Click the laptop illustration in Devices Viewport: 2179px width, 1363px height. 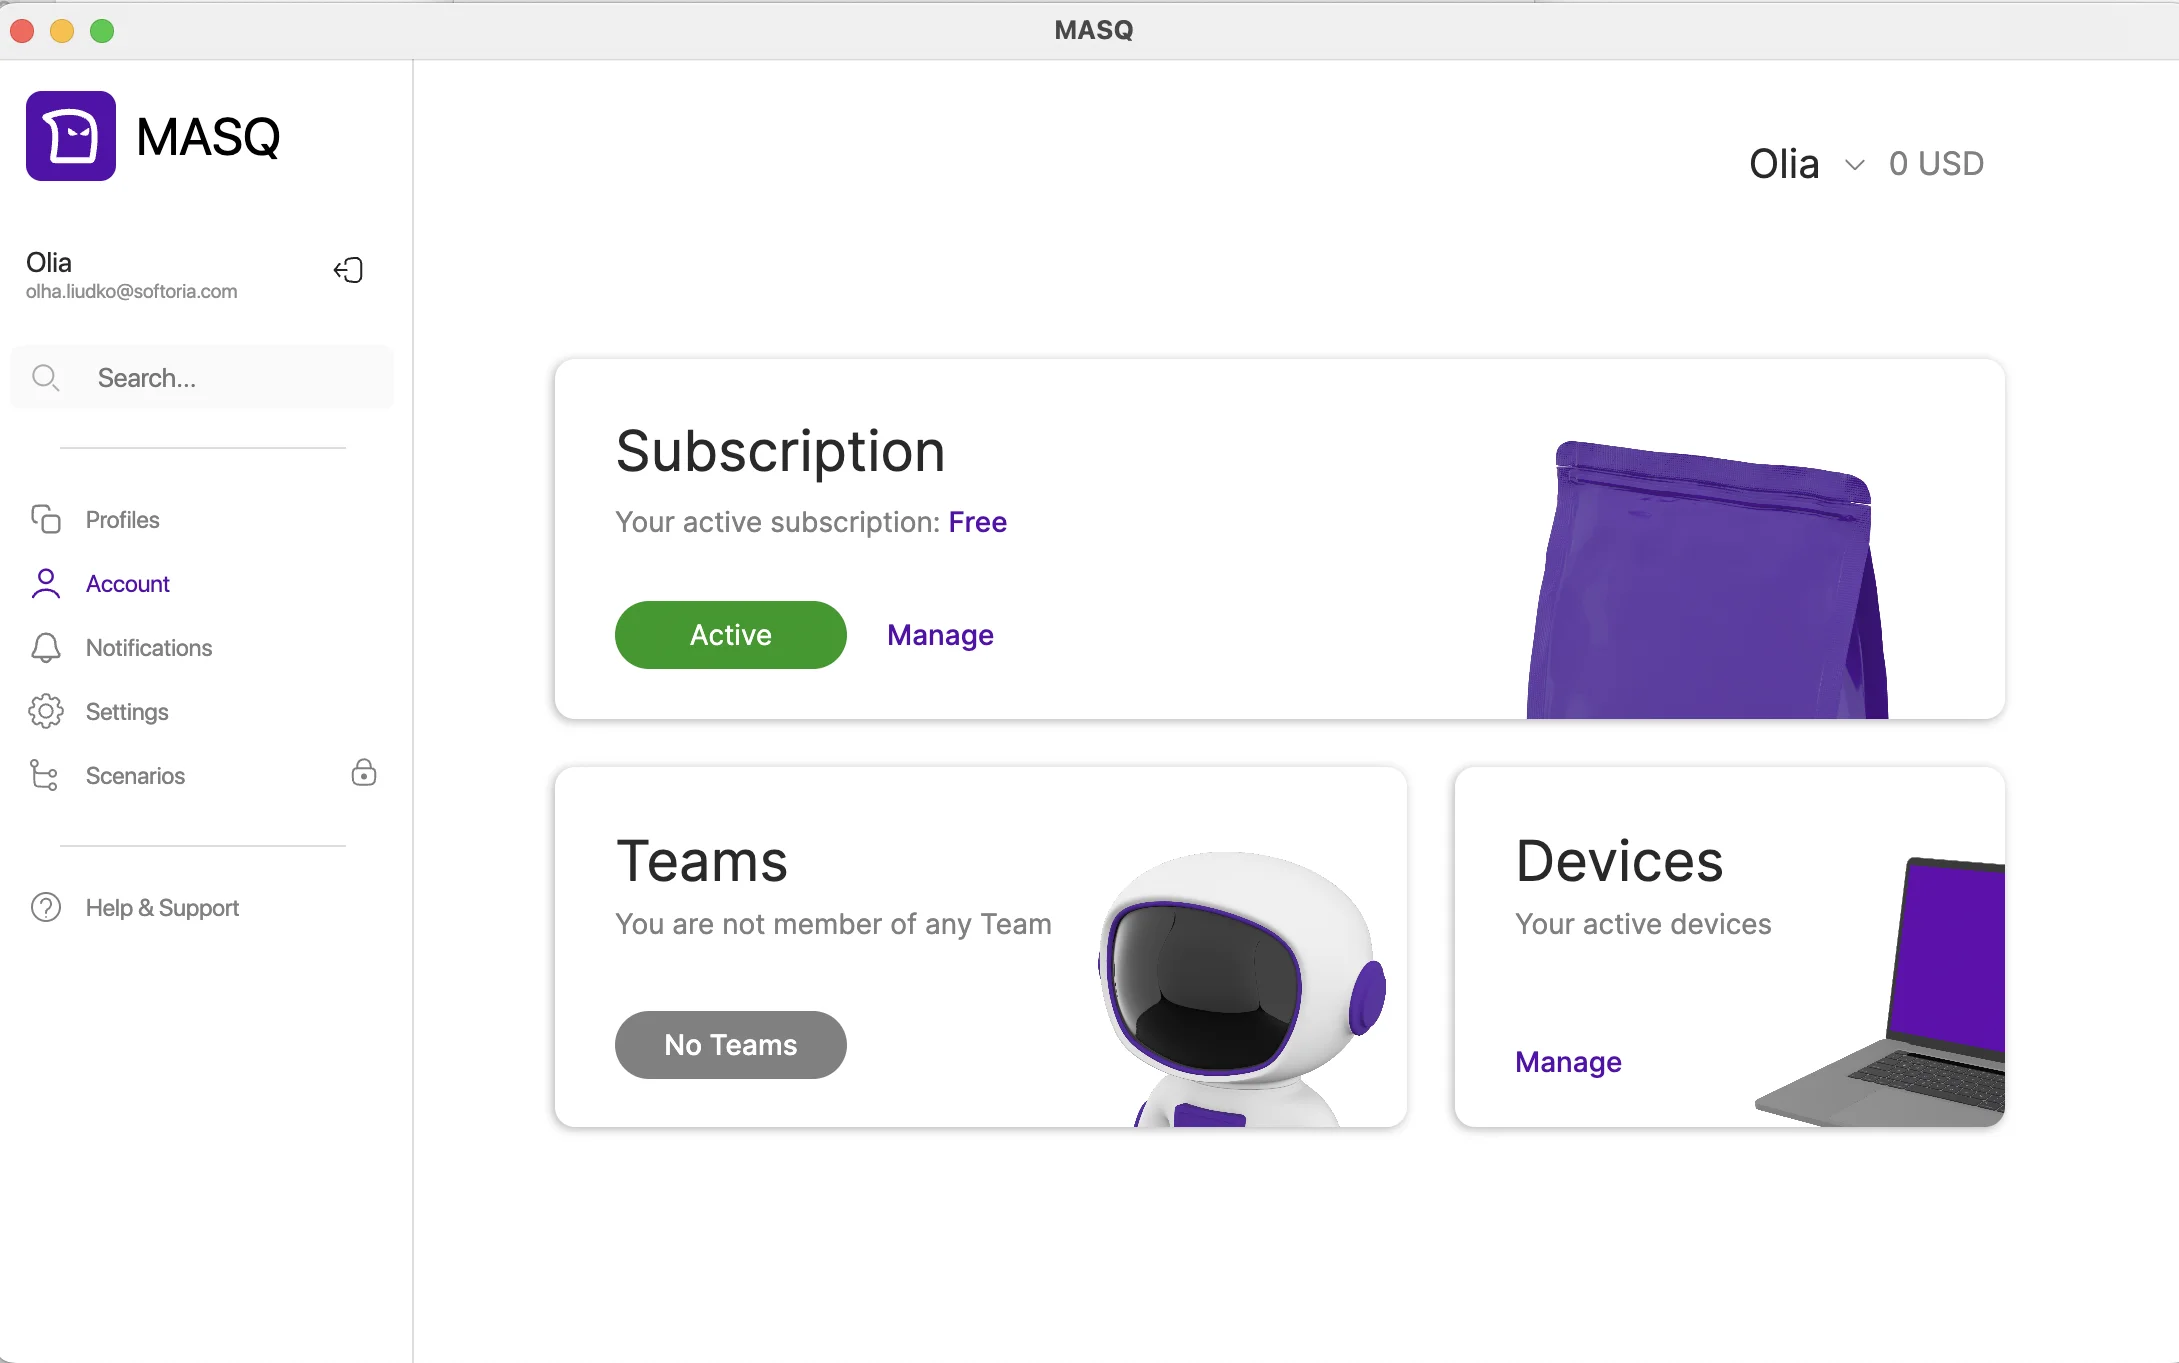tap(1880, 991)
